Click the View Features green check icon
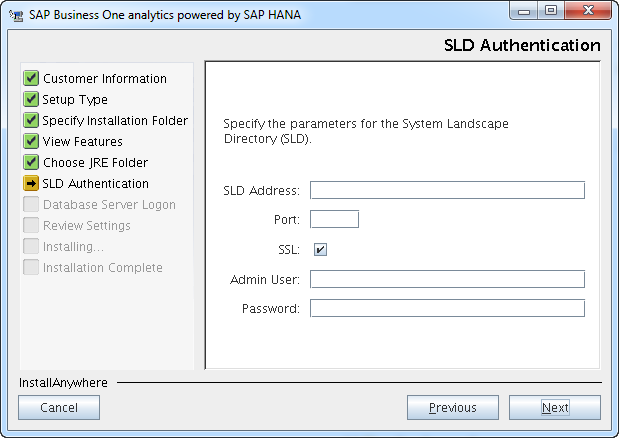Image resolution: width=619 pixels, height=438 pixels. point(31,141)
